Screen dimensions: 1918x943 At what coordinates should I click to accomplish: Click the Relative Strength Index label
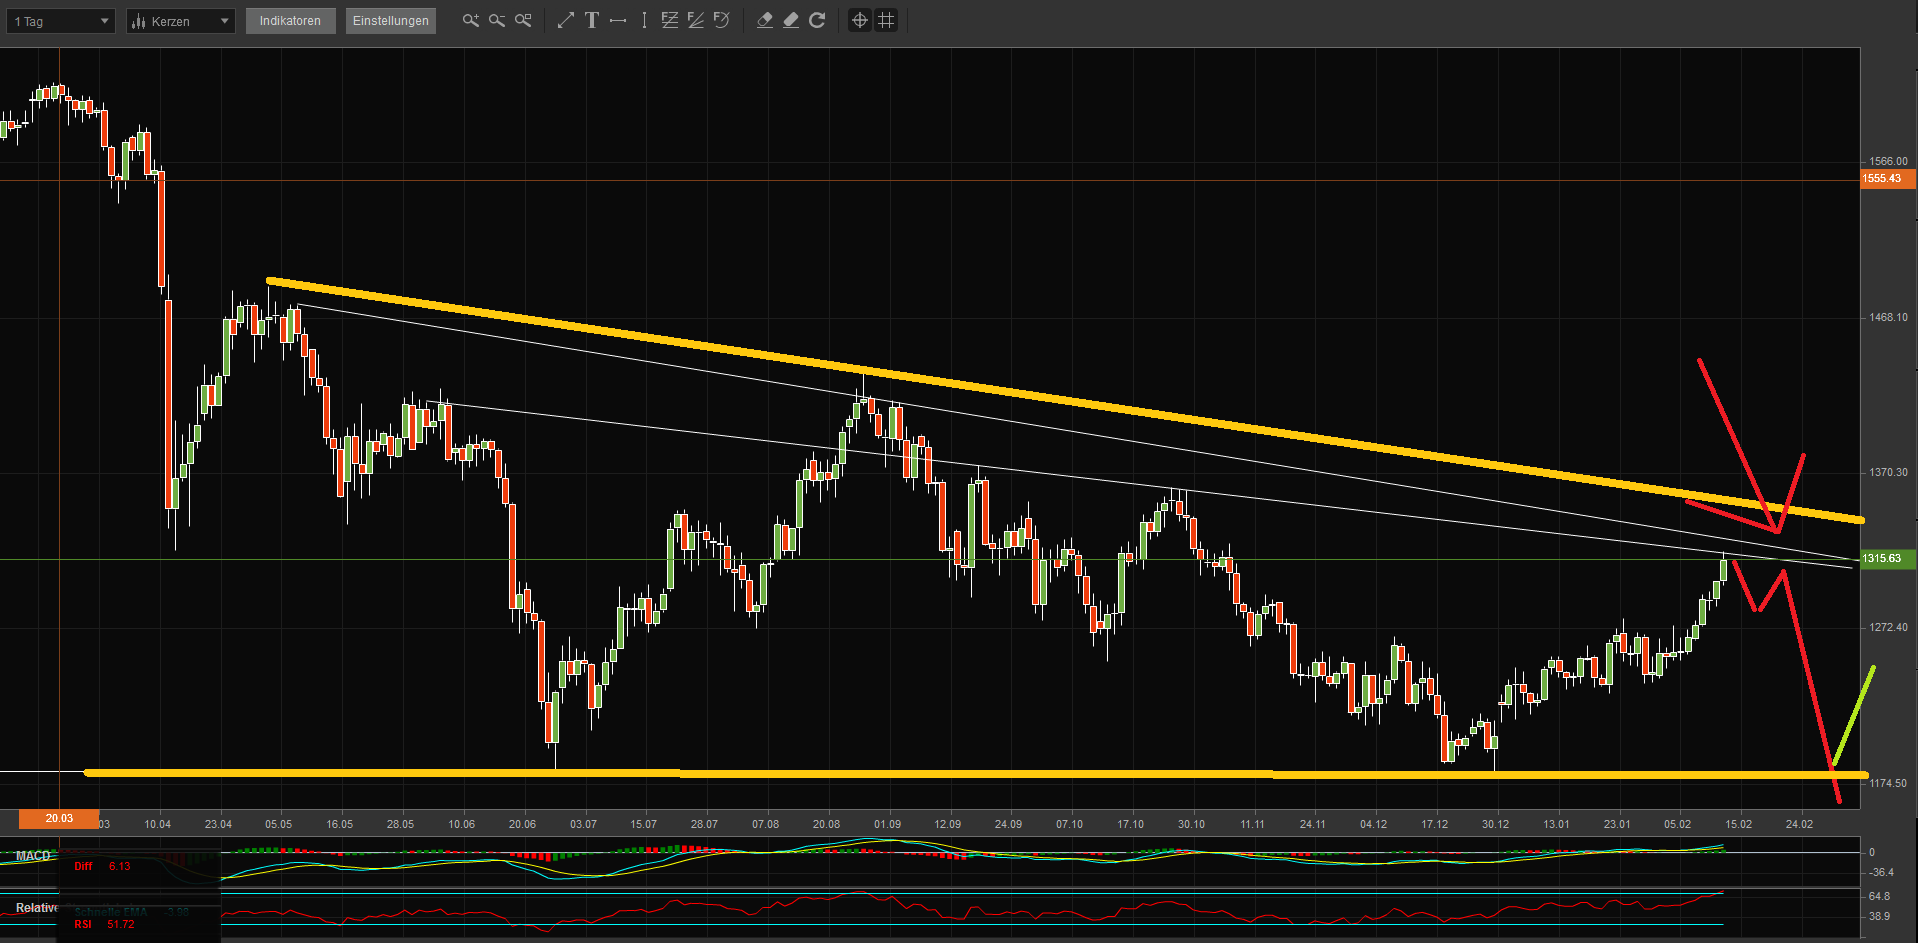pyautogui.click(x=35, y=908)
